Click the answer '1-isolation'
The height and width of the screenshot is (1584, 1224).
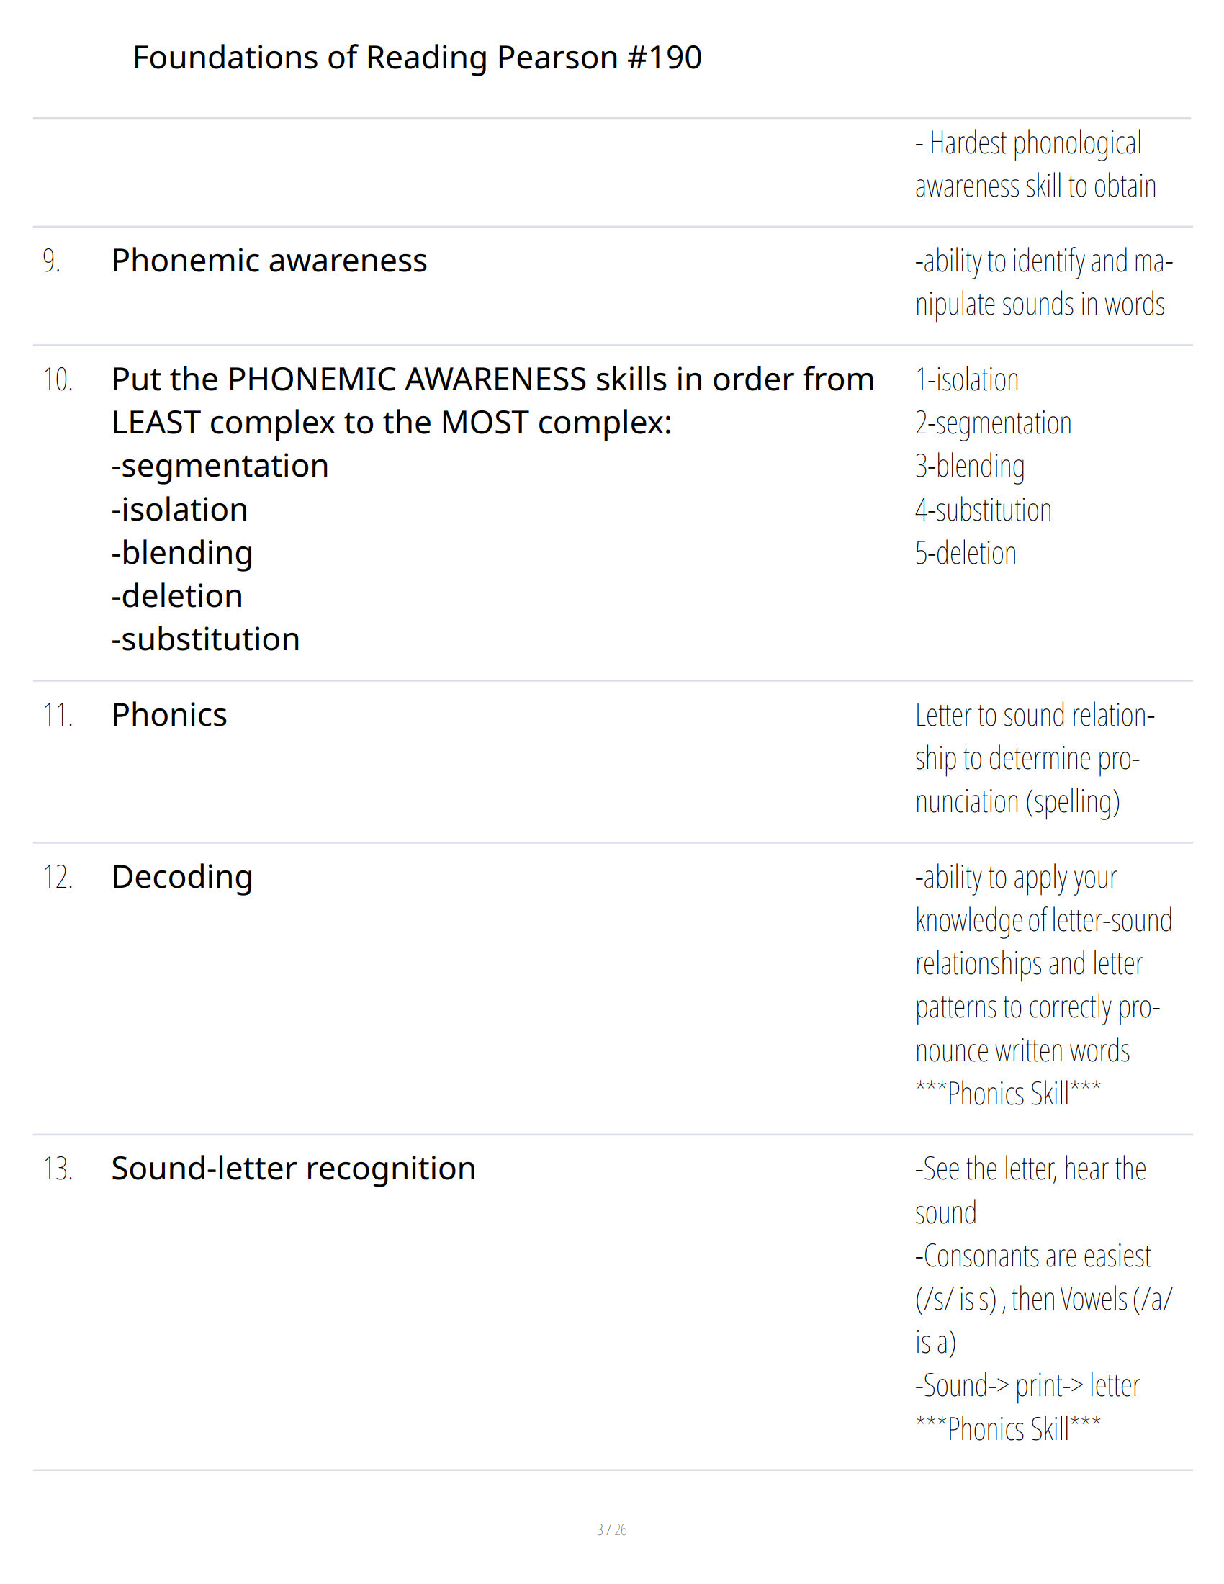pyautogui.click(x=967, y=380)
